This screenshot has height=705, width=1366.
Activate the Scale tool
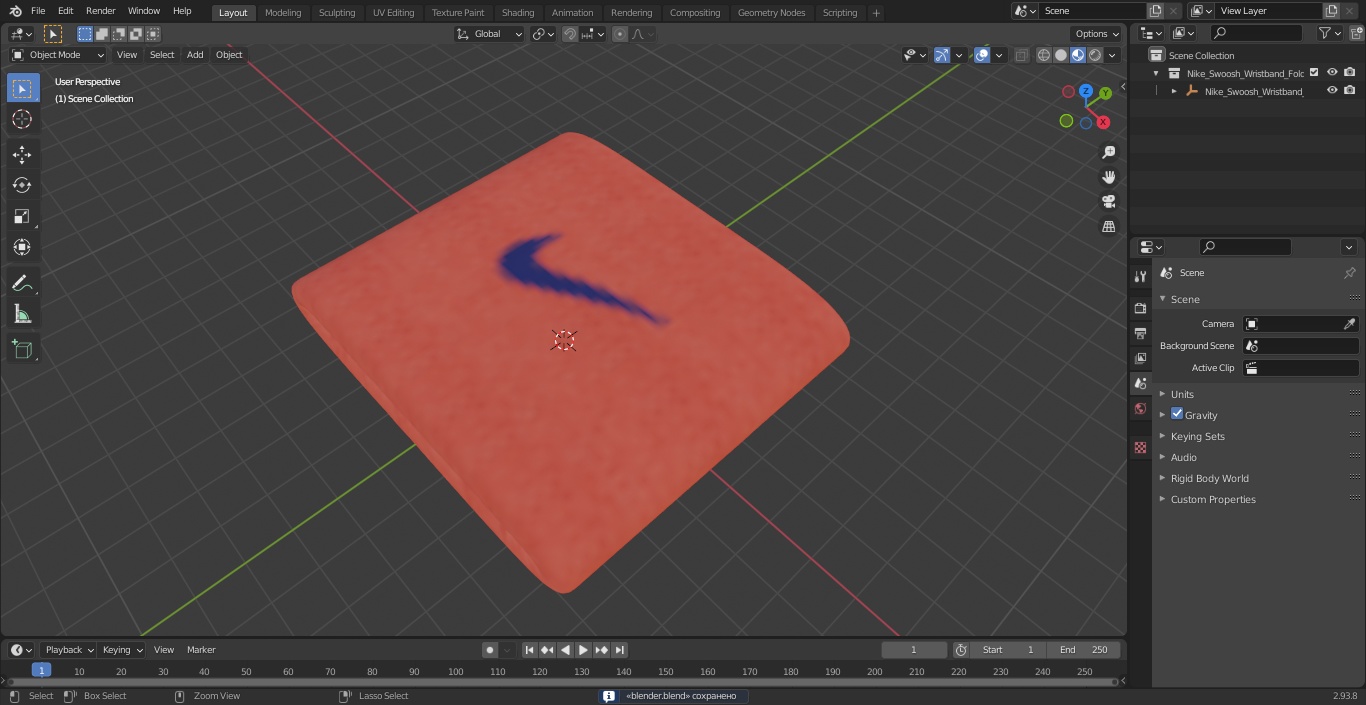pos(22,216)
